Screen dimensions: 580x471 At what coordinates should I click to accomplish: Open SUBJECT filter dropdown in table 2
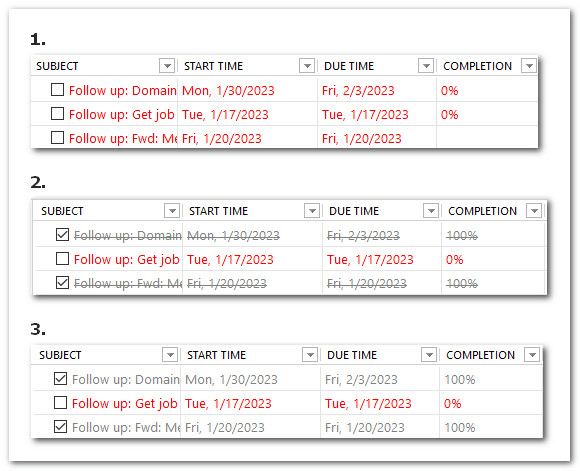[x=172, y=211]
